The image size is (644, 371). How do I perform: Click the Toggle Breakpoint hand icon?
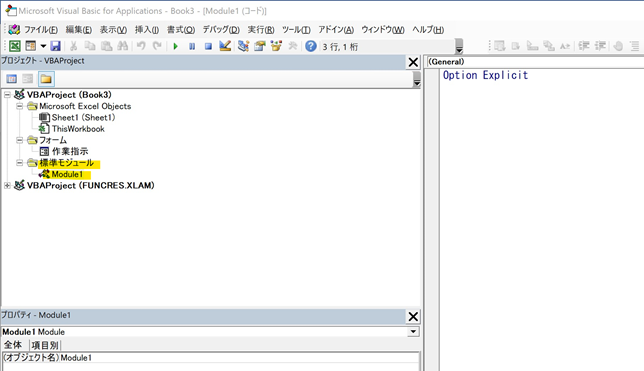coord(618,46)
